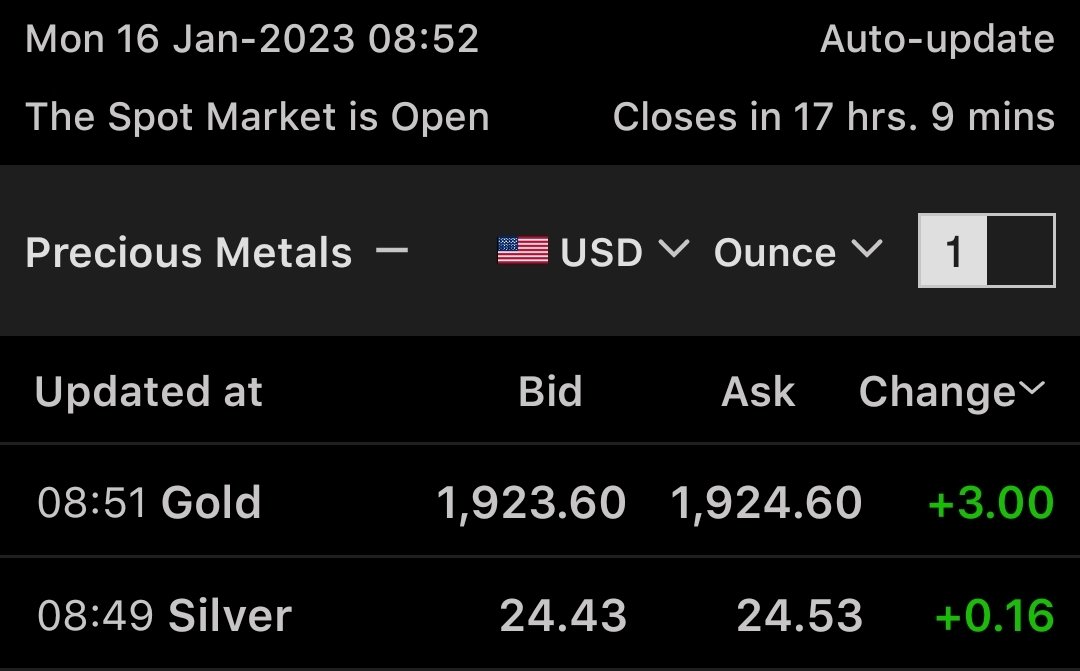Click Silver change value +0.16
Screen dimensions: 1080x671
coord(995,615)
